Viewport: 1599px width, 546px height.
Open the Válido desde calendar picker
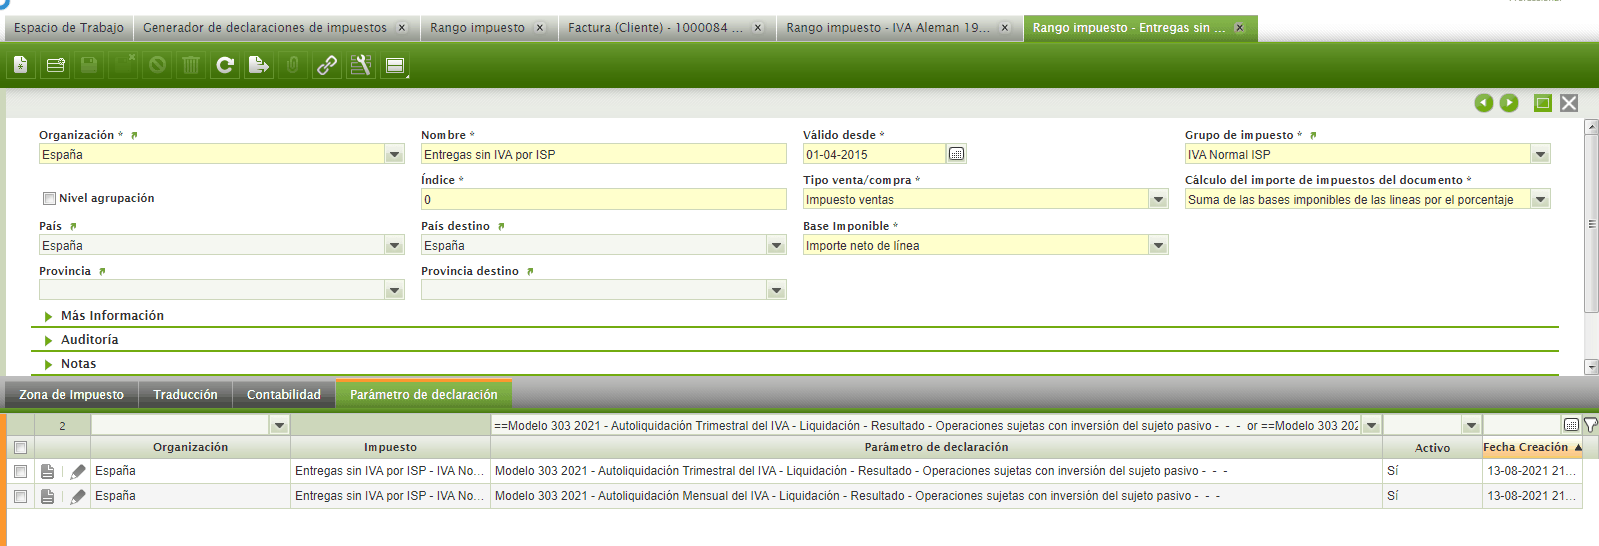coord(957,154)
